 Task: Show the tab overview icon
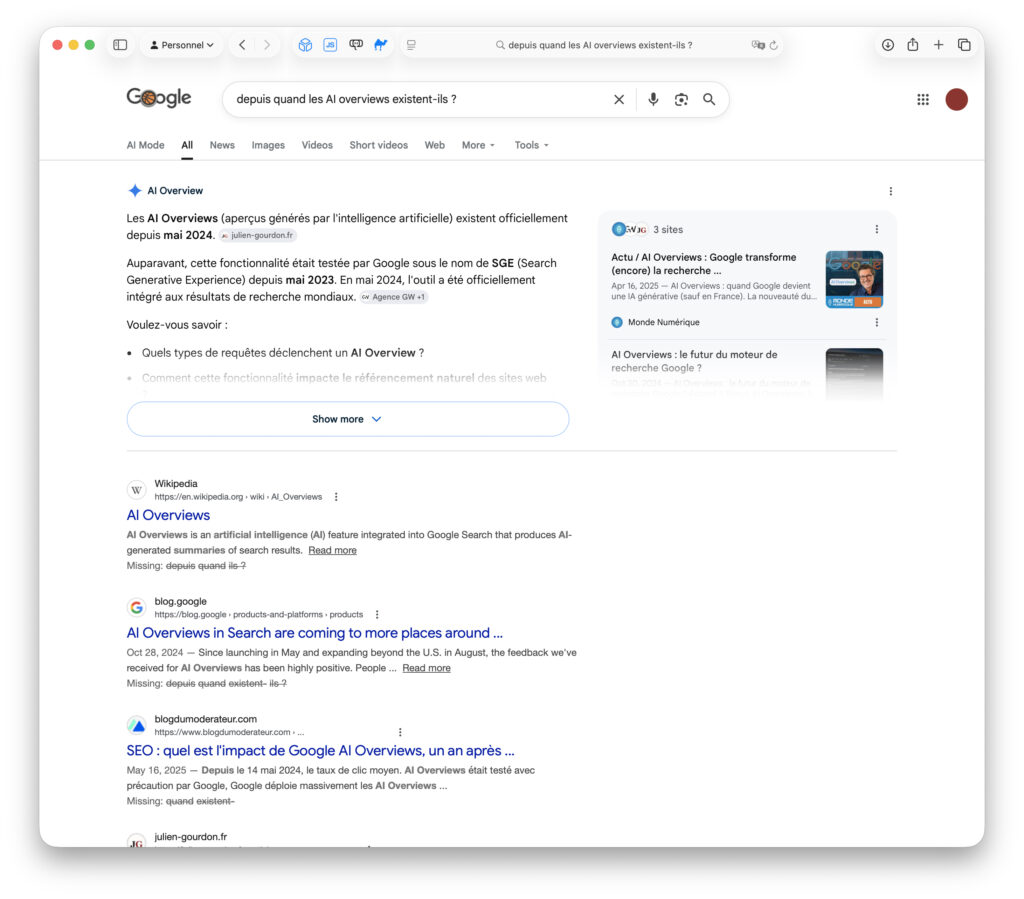(x=964, y=45)
